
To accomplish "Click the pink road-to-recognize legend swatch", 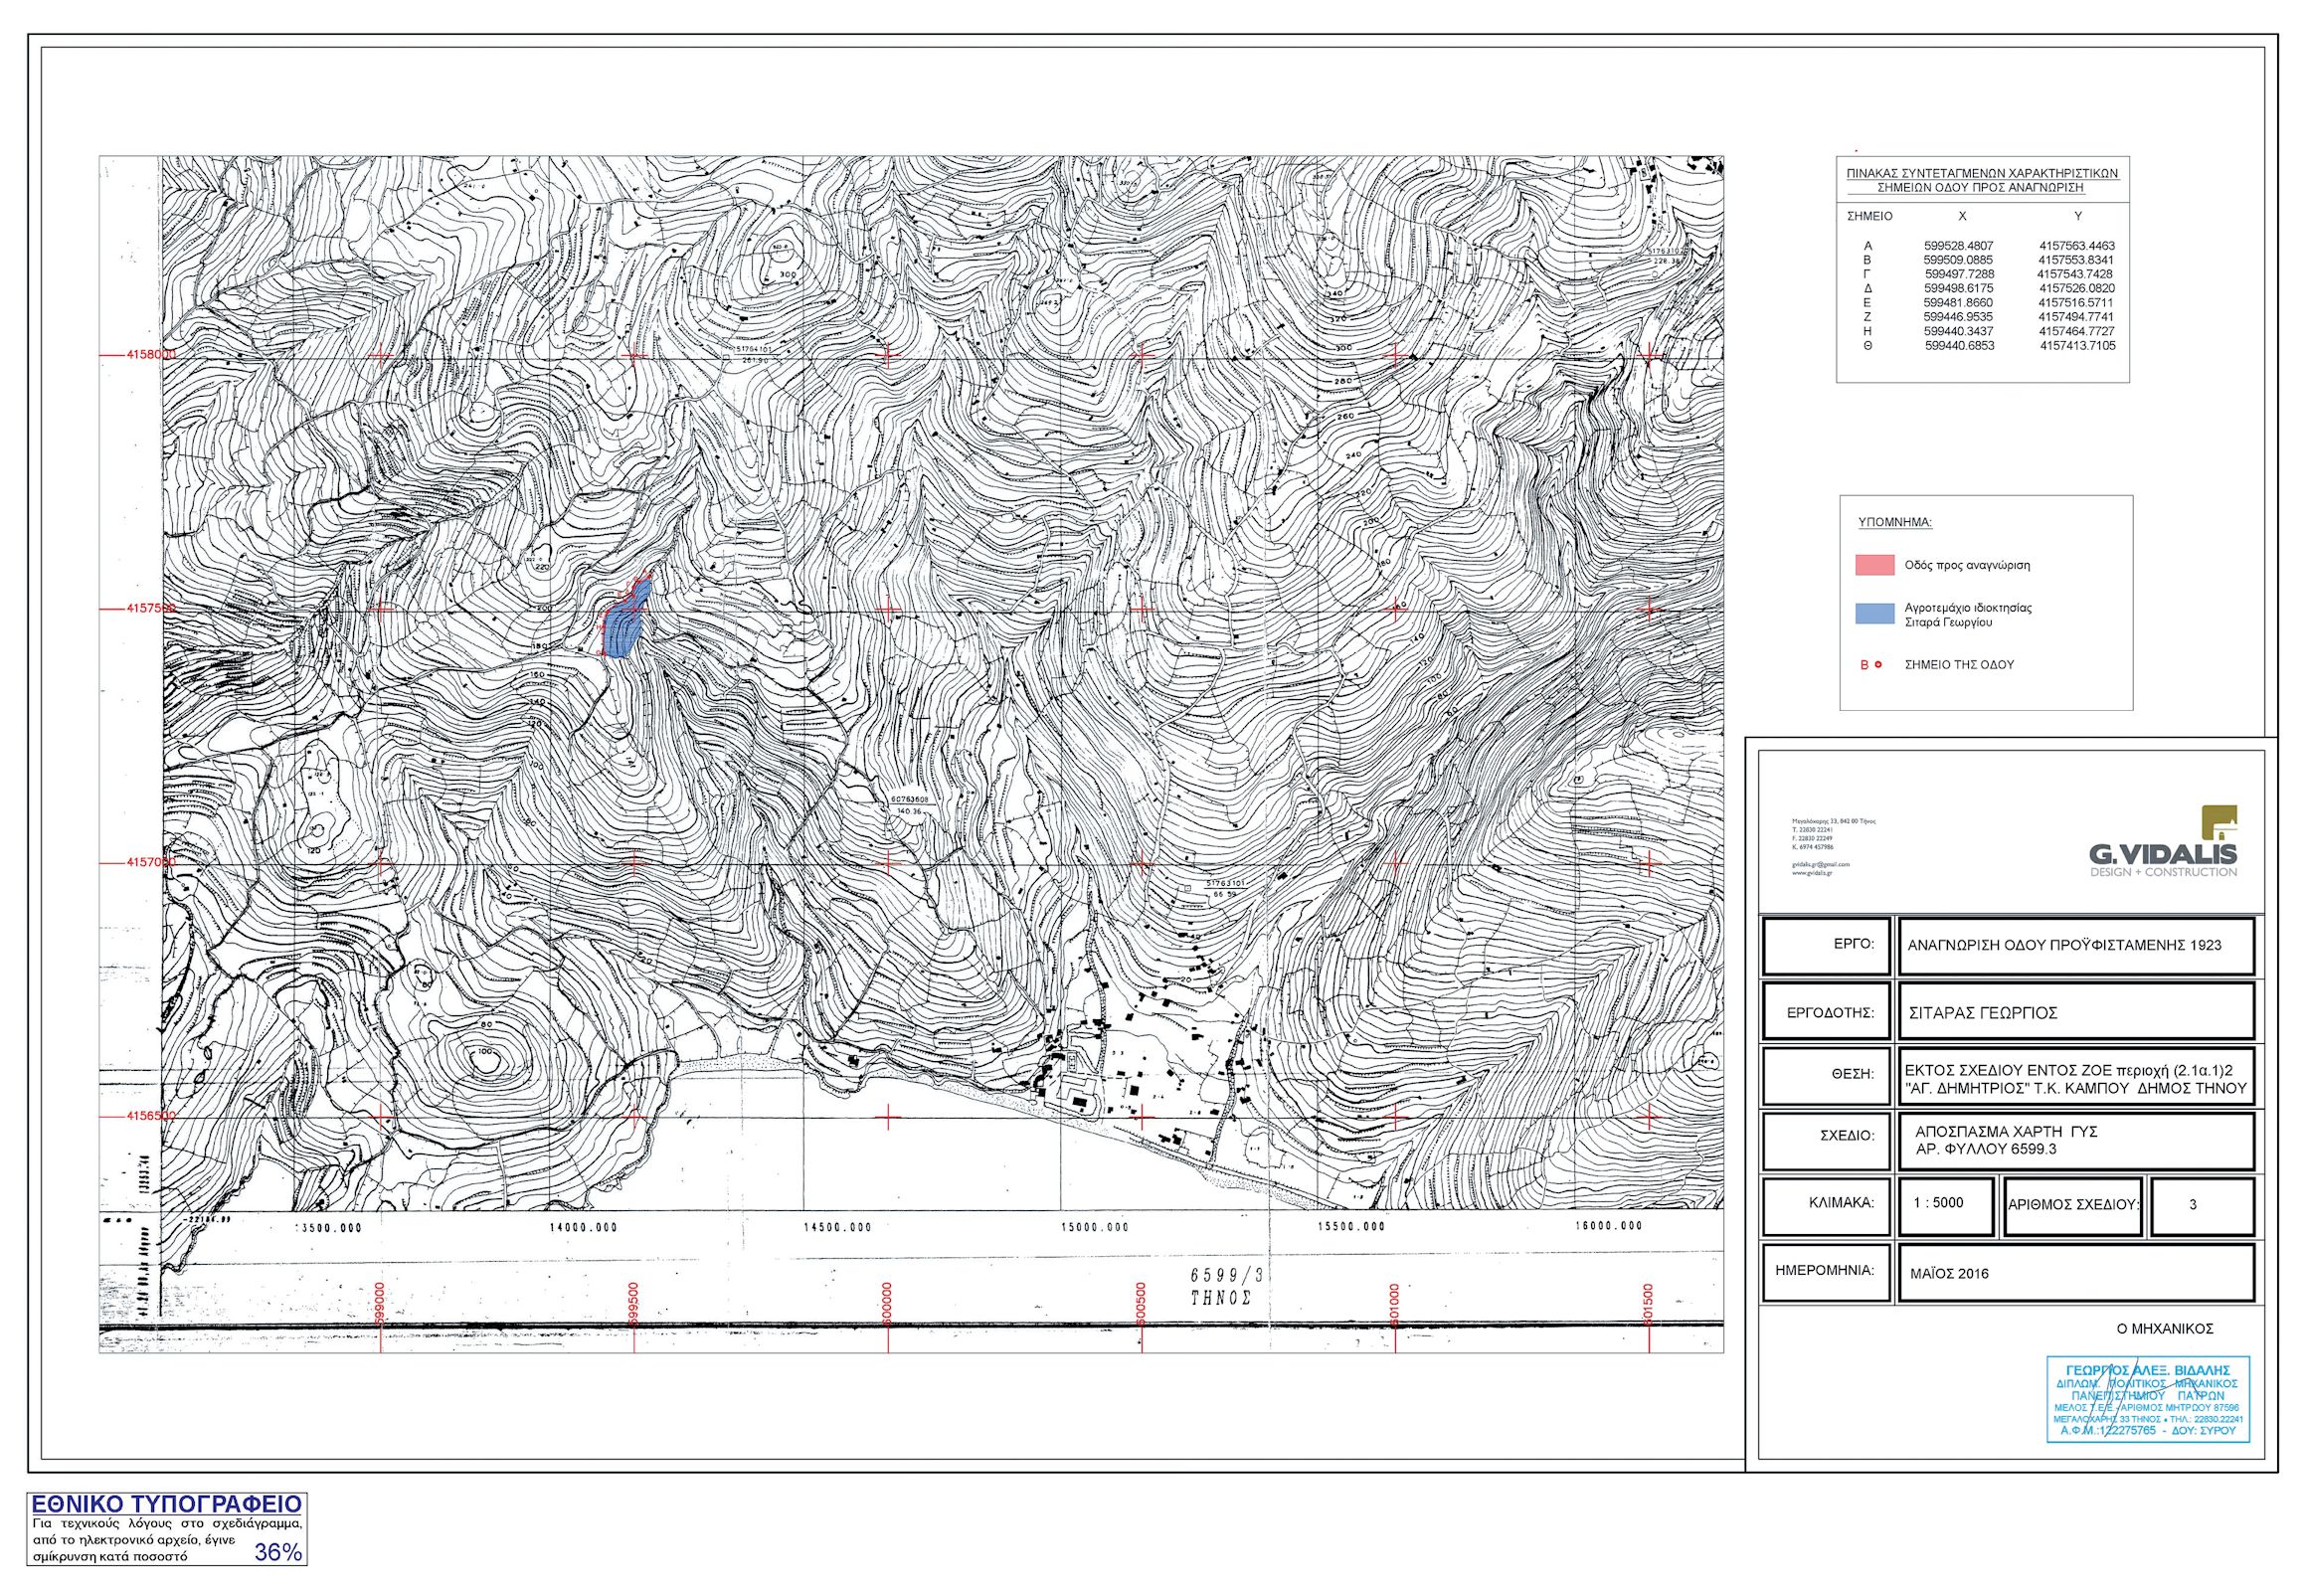I will click(x=1875, y=565).
